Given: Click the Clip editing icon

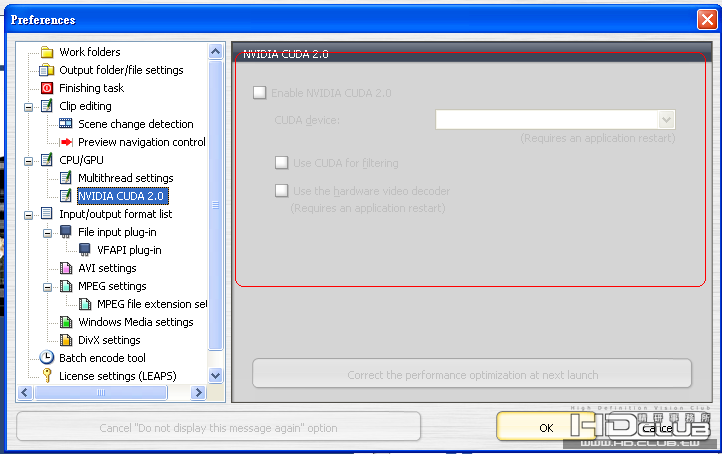Looking at the screenshot, I should click(47, 106).
